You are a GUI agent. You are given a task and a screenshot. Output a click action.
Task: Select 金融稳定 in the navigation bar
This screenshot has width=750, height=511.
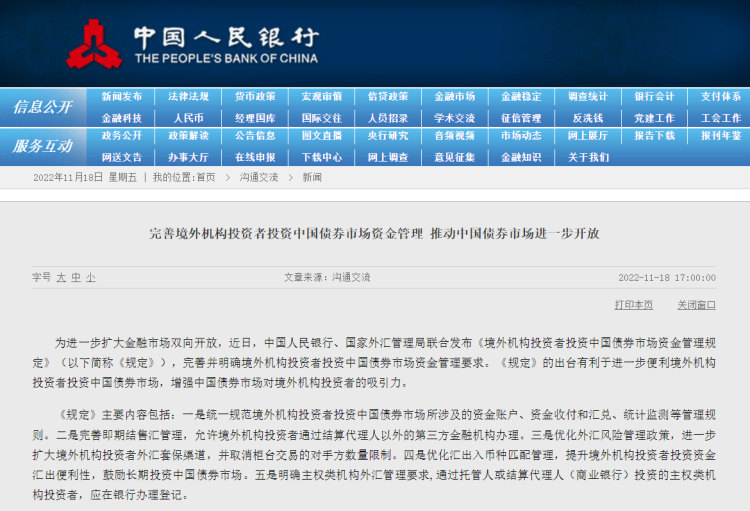521,97
